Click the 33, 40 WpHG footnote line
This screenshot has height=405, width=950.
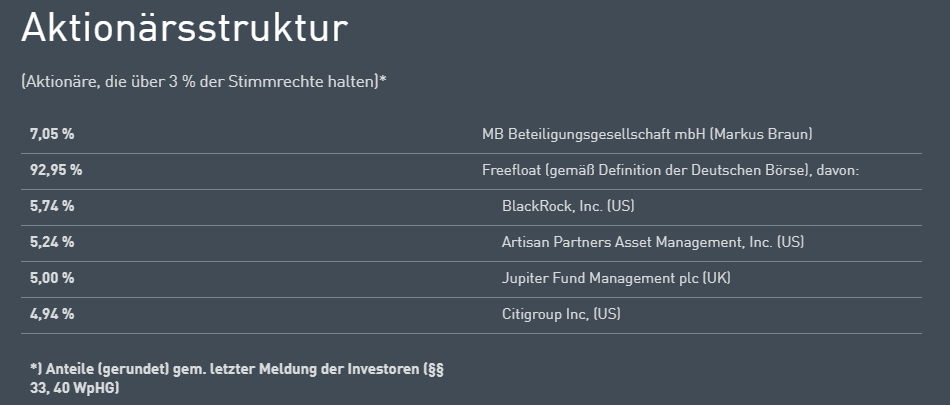point(75,387)
